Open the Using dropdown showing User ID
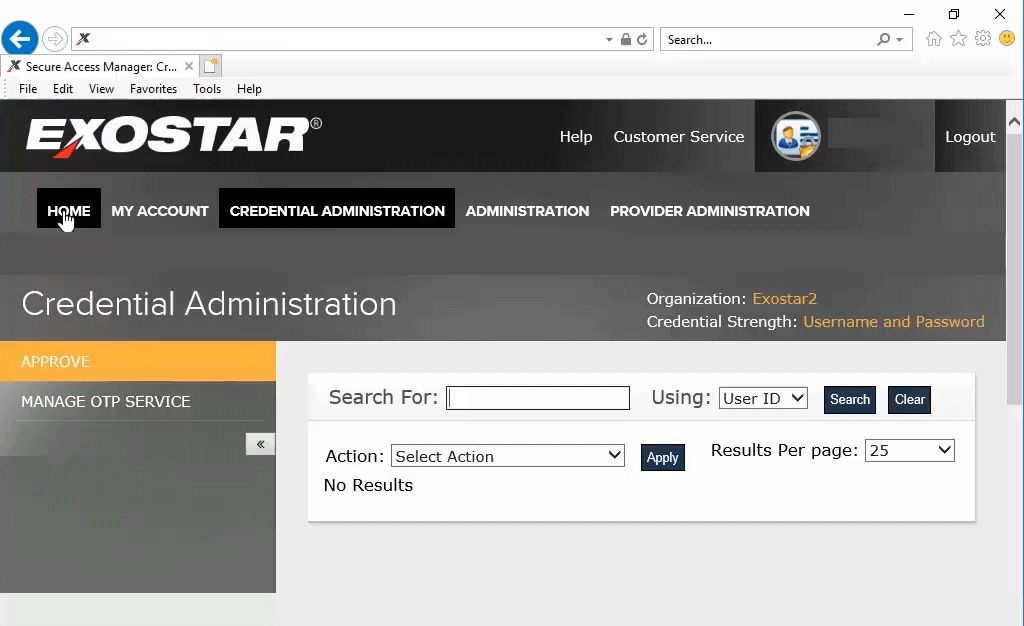Viewport: 1024px width, 626px height. 763,397
